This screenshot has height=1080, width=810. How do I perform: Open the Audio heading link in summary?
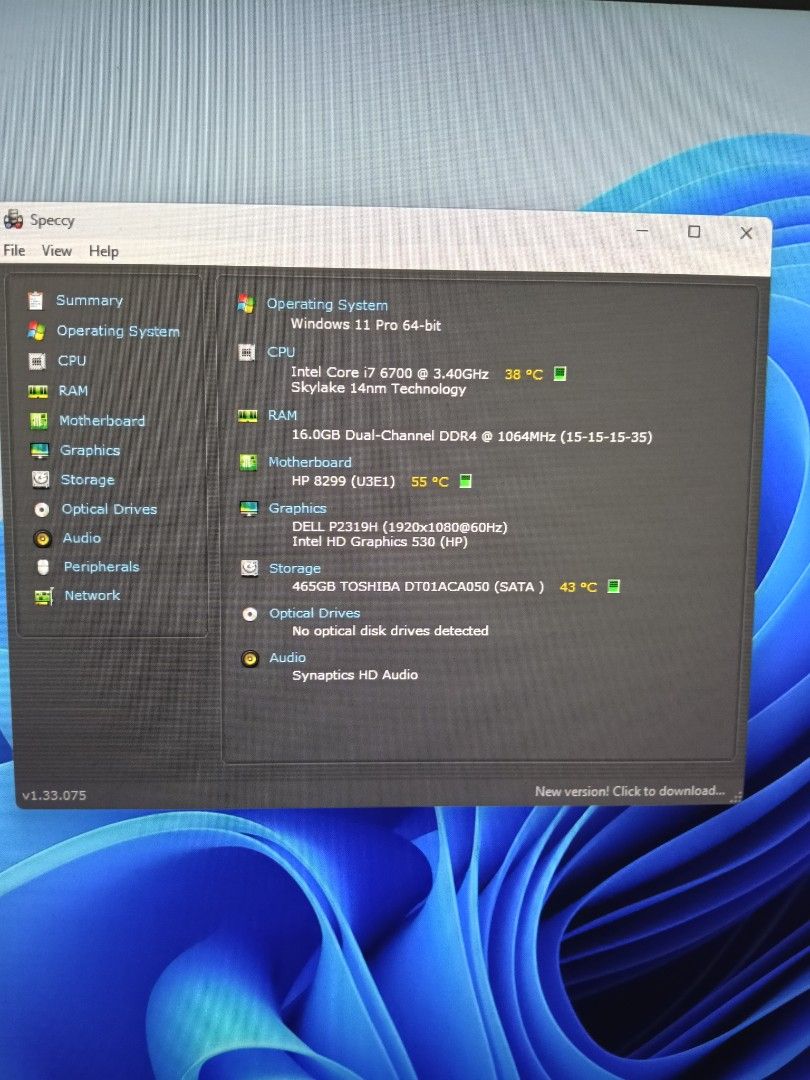(x=287, y=658)
